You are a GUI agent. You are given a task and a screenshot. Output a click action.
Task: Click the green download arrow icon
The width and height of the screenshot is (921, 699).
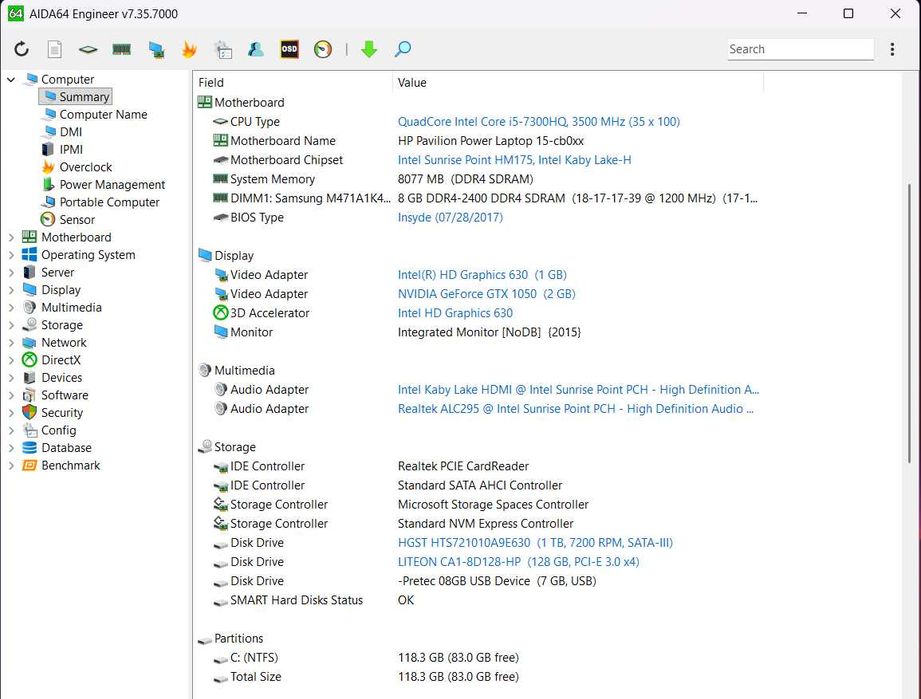click(x=369, y=49)
